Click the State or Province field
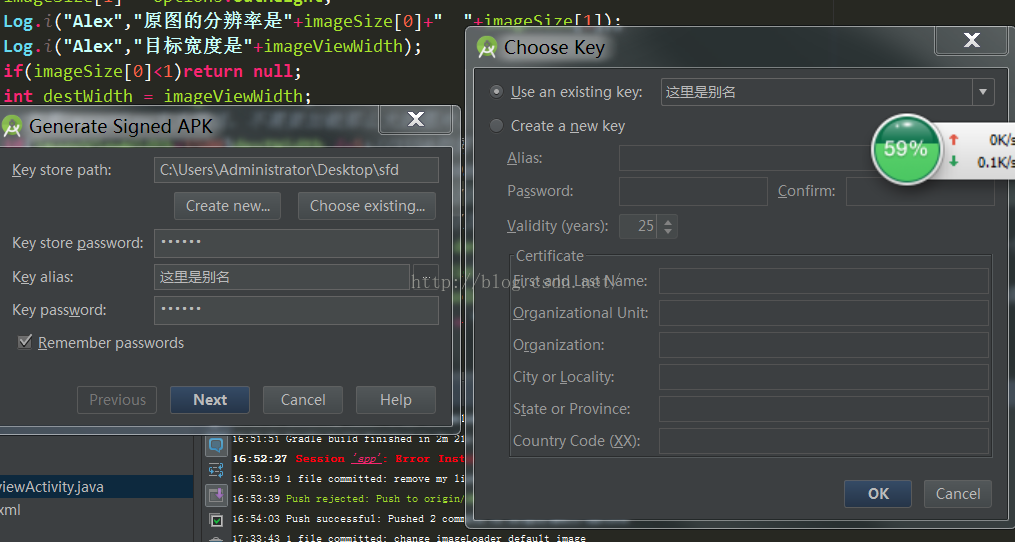This screenshot has height=542, width=1015. pyautogui.click(x=824, y=409)
